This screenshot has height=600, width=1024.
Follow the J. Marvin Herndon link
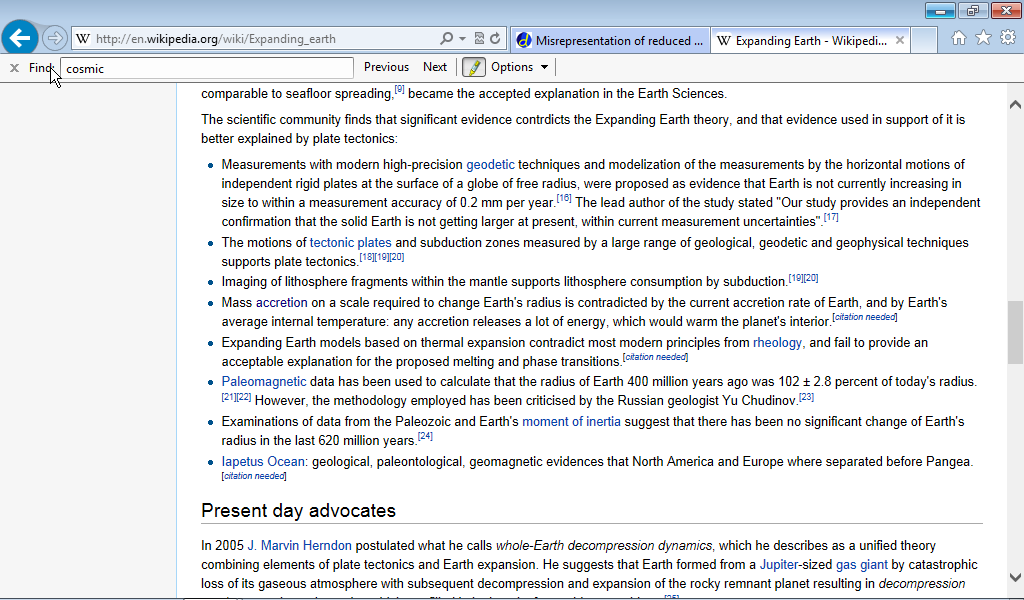(x=299, y=545)
